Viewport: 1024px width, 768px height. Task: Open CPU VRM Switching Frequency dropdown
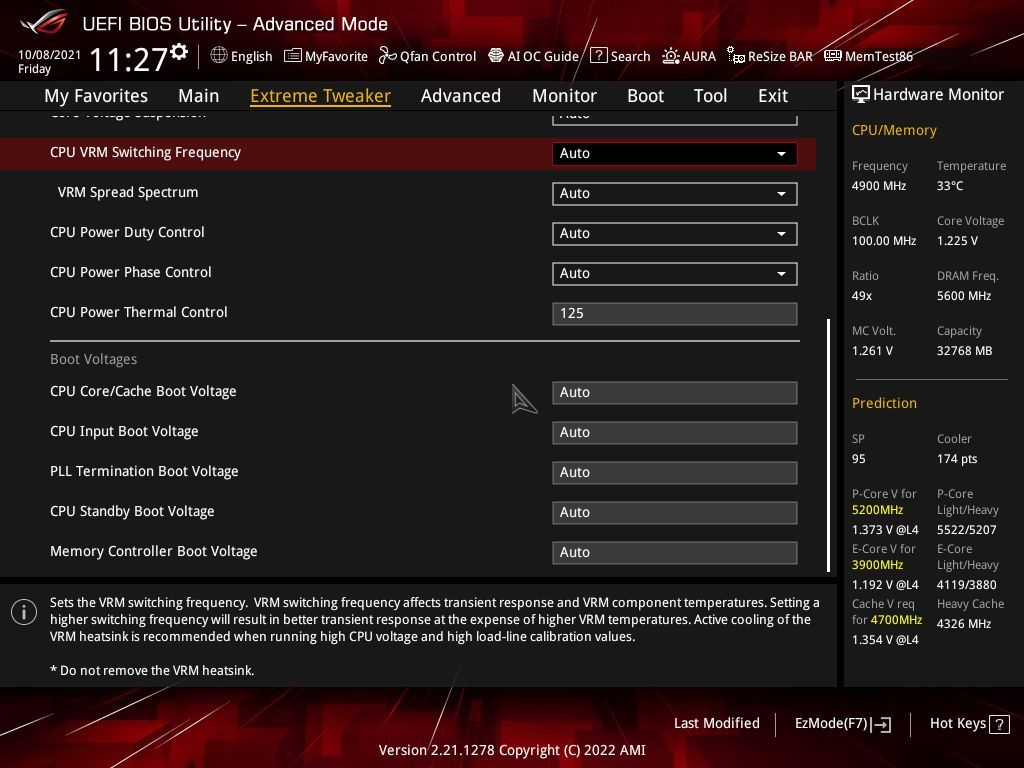pyautogui.click(x=675, y=153)
